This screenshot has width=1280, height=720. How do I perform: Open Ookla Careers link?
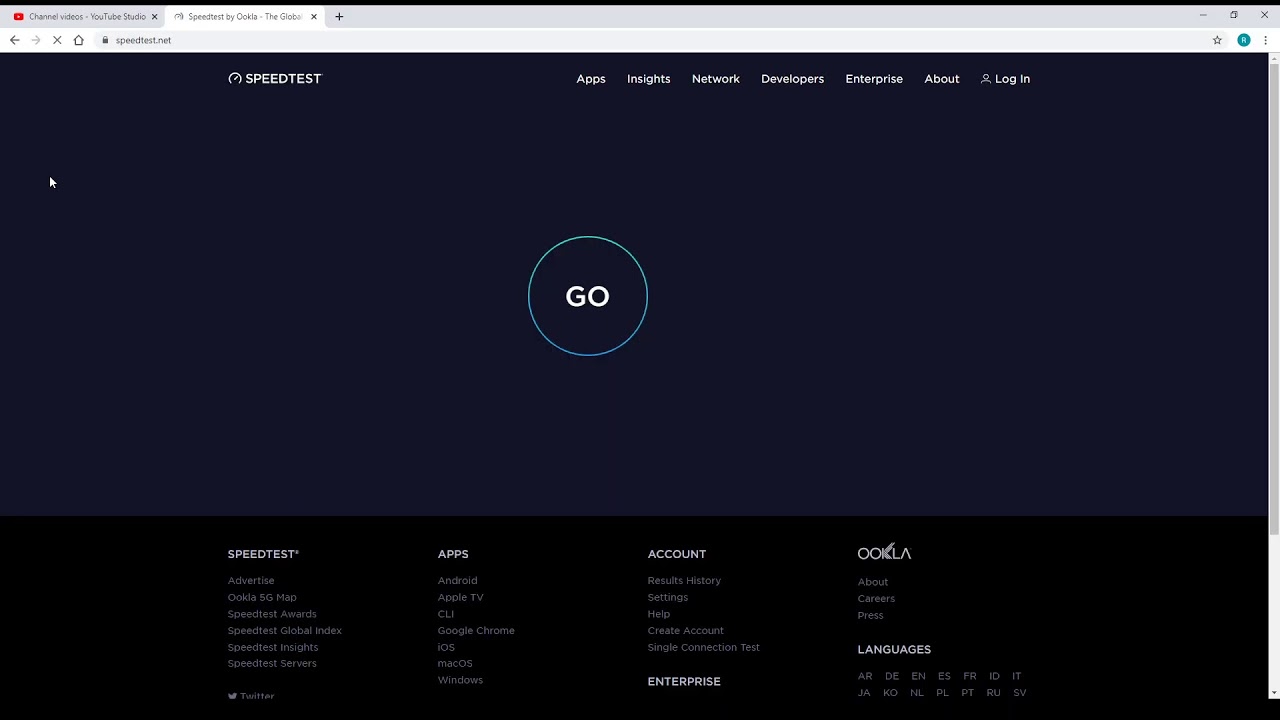pyautogui.click(x=876, y=598)
